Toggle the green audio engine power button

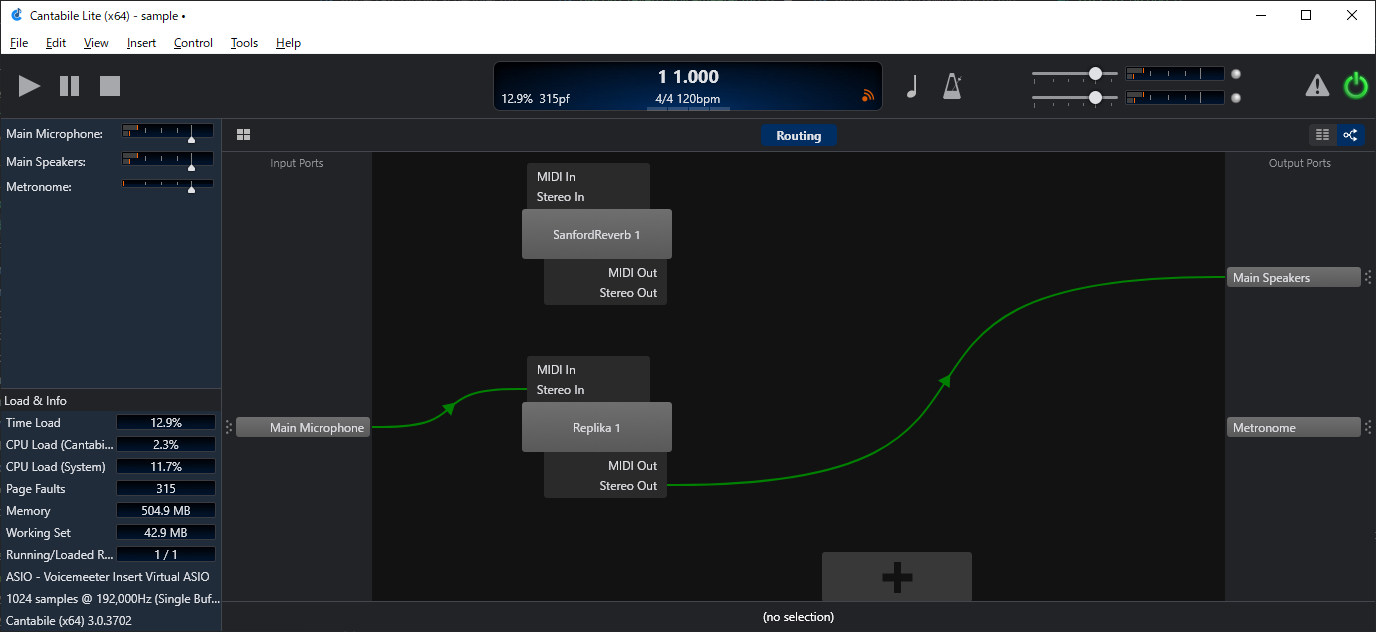1355,86
